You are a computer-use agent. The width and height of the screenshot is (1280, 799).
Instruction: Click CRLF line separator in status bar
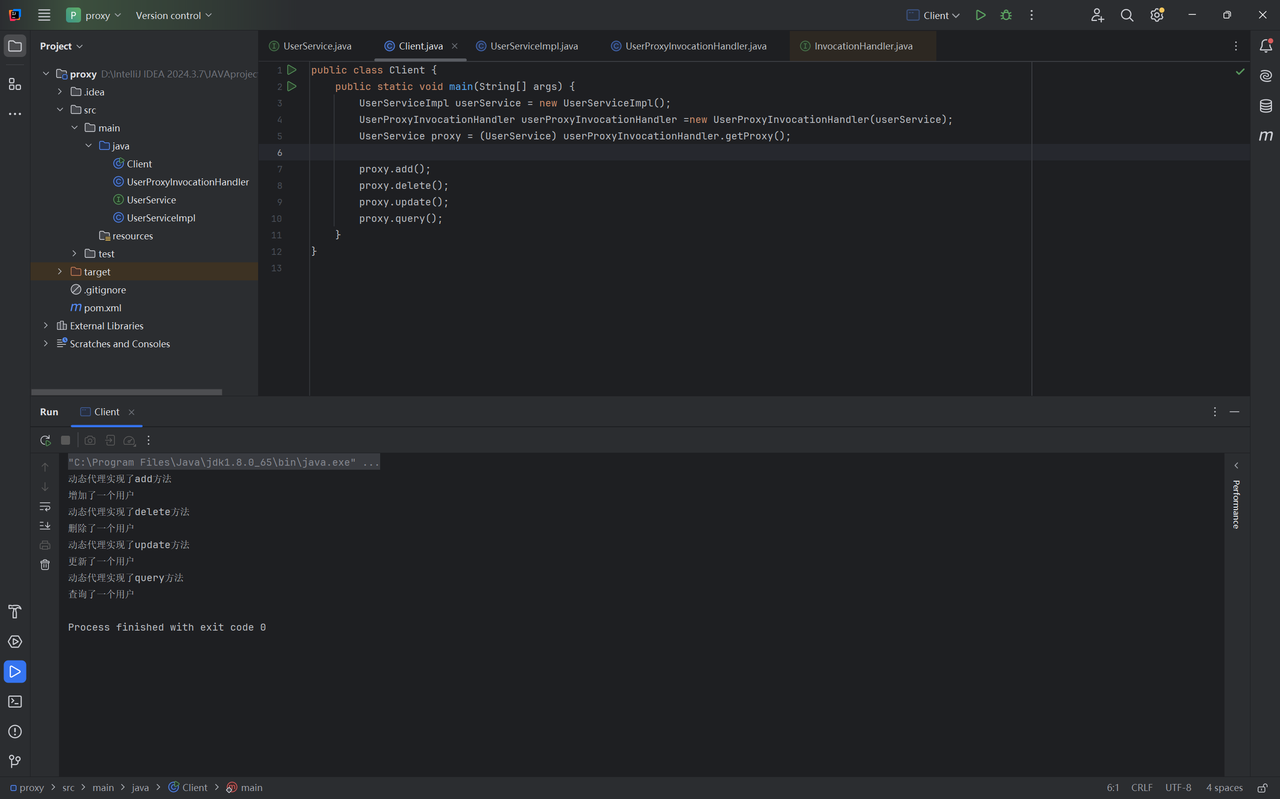point(1142,788)
